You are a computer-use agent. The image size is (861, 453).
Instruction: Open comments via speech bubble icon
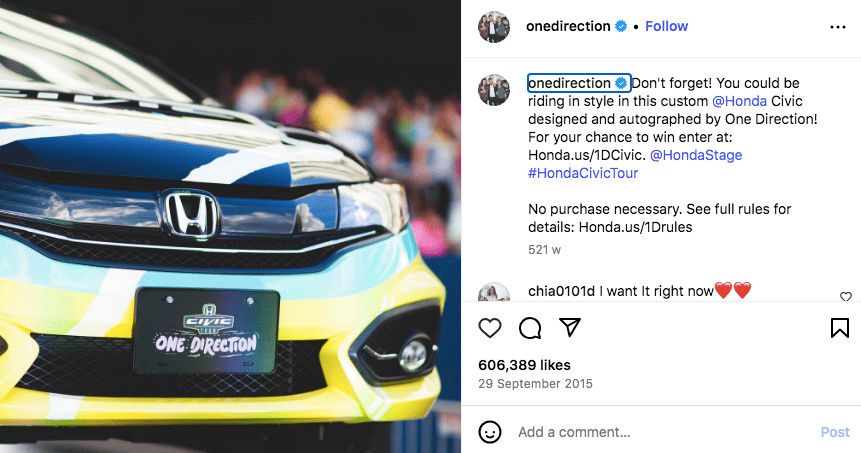click(x=530, y=328)
